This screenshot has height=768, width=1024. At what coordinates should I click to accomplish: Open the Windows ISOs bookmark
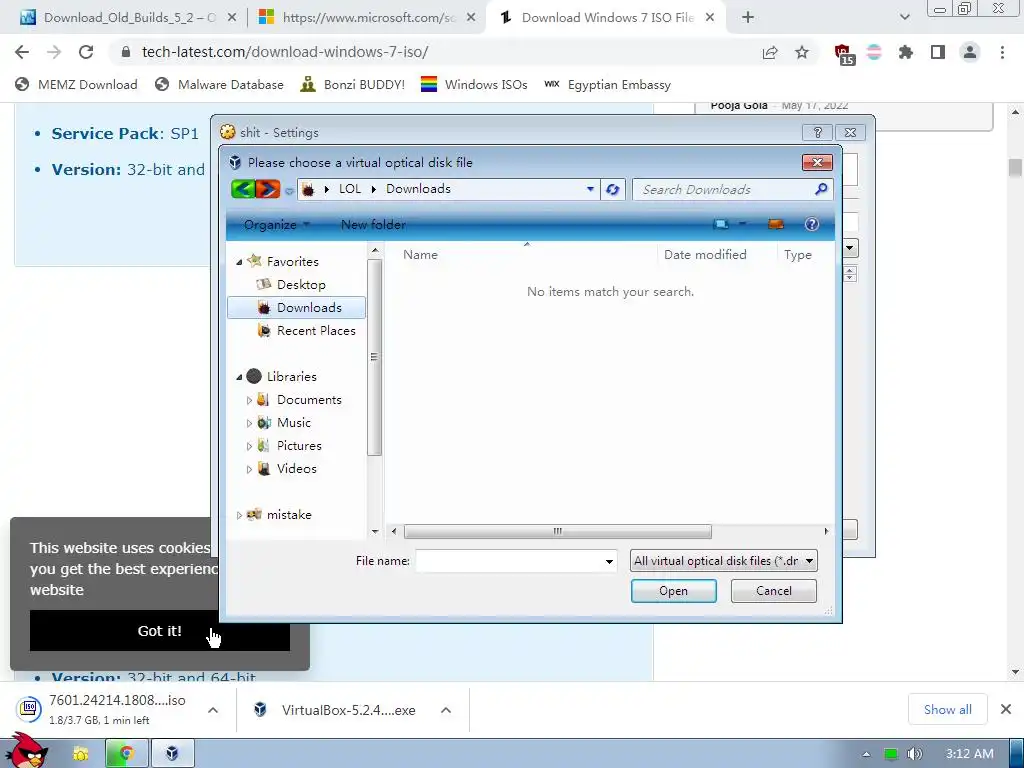point(473,85)
